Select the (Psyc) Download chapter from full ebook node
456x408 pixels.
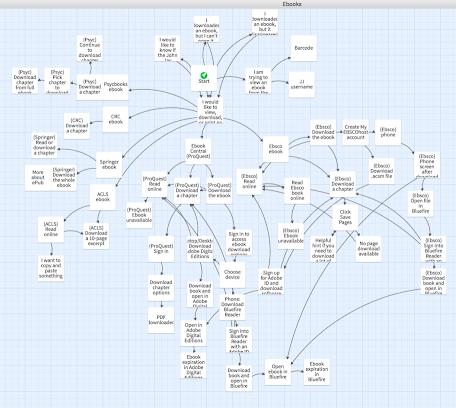[25, 81]
